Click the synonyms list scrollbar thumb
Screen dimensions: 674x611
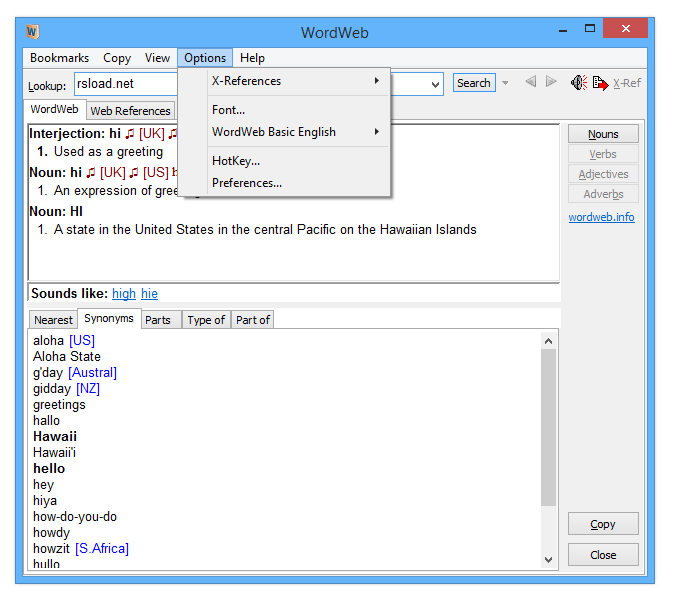click(548, 427)
